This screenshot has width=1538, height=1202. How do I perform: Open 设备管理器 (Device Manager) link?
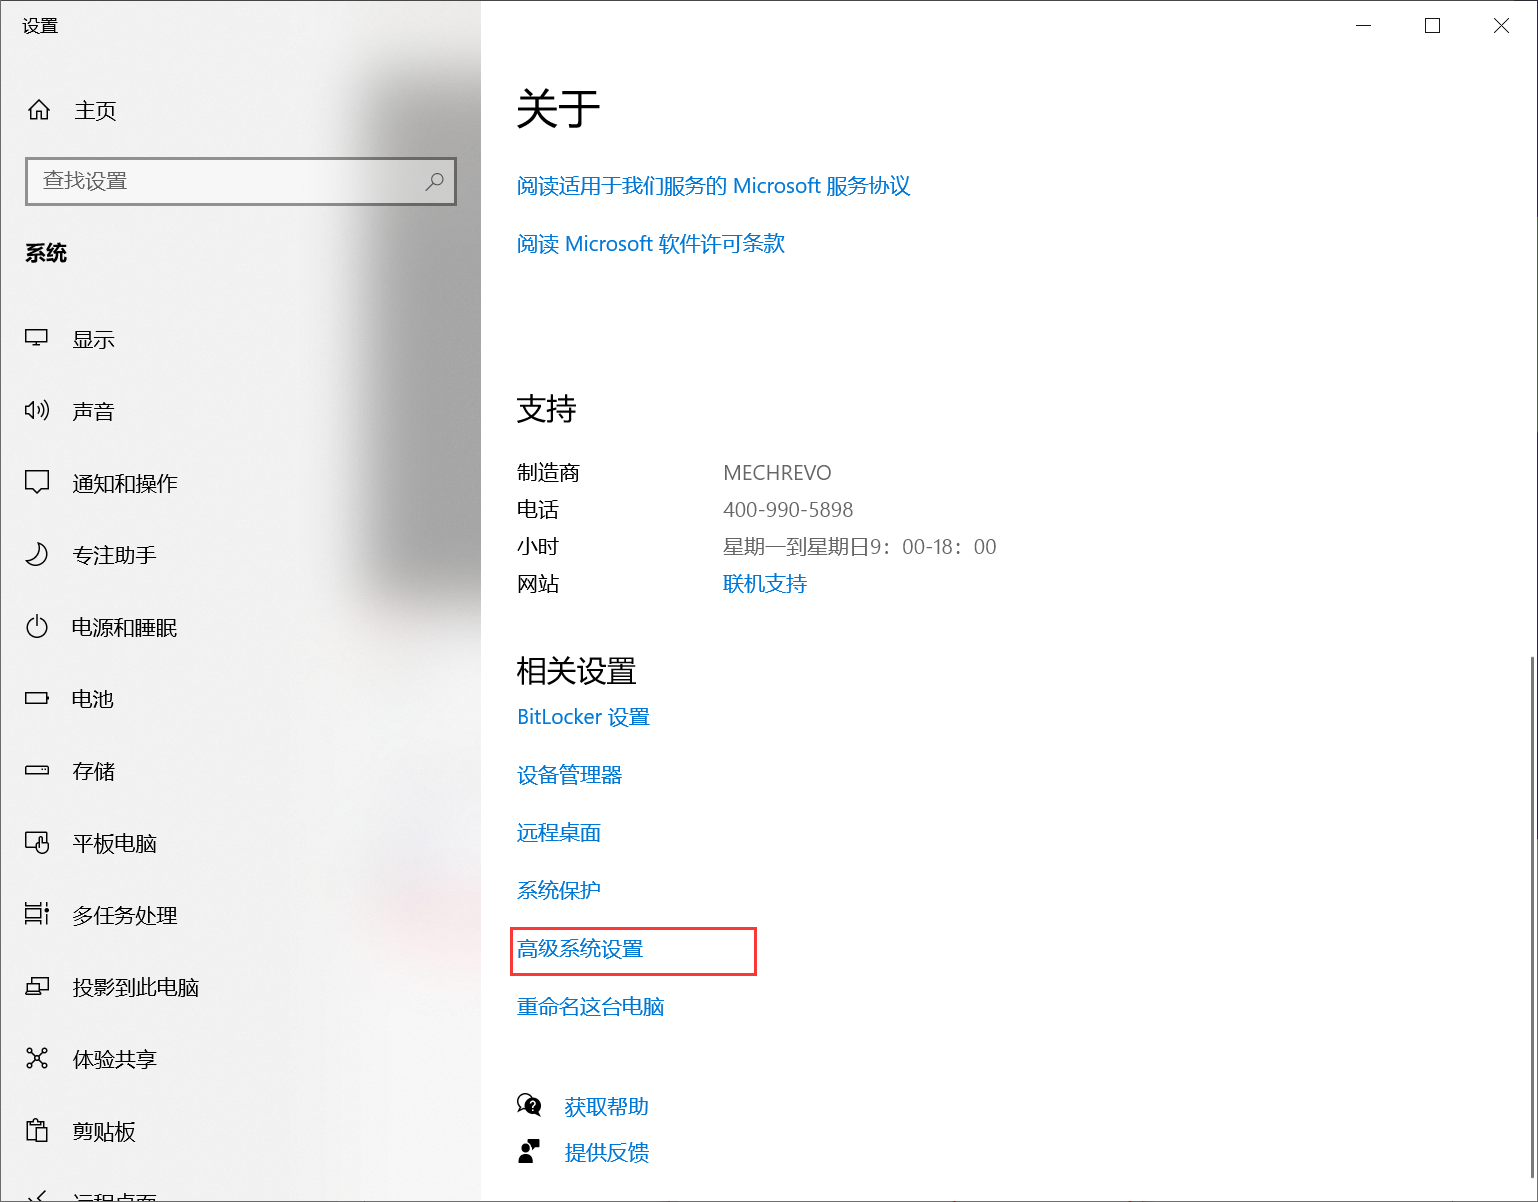[x=569, y=775]
